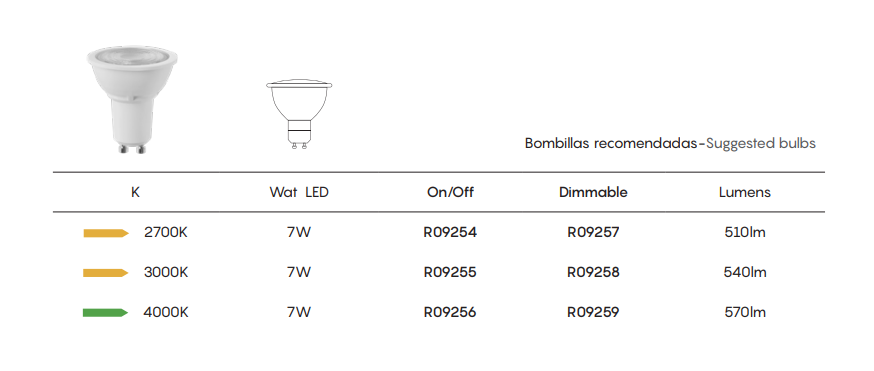This screenshot has width=874, height=371.
Task: Click the 2700K amber color arrow
Action: coord(106,233)
